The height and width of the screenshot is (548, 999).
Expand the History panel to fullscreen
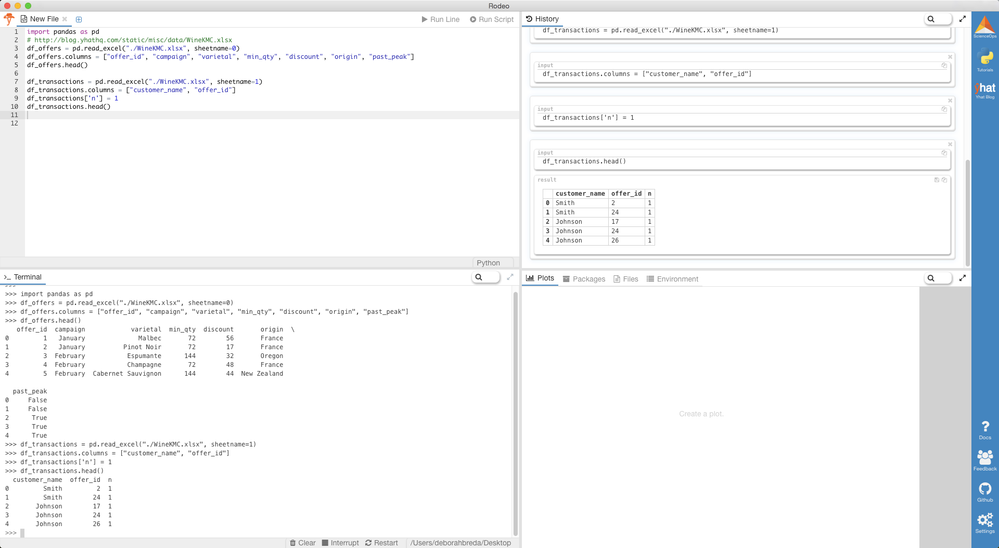pyautogui.click(x=963, y=19)
